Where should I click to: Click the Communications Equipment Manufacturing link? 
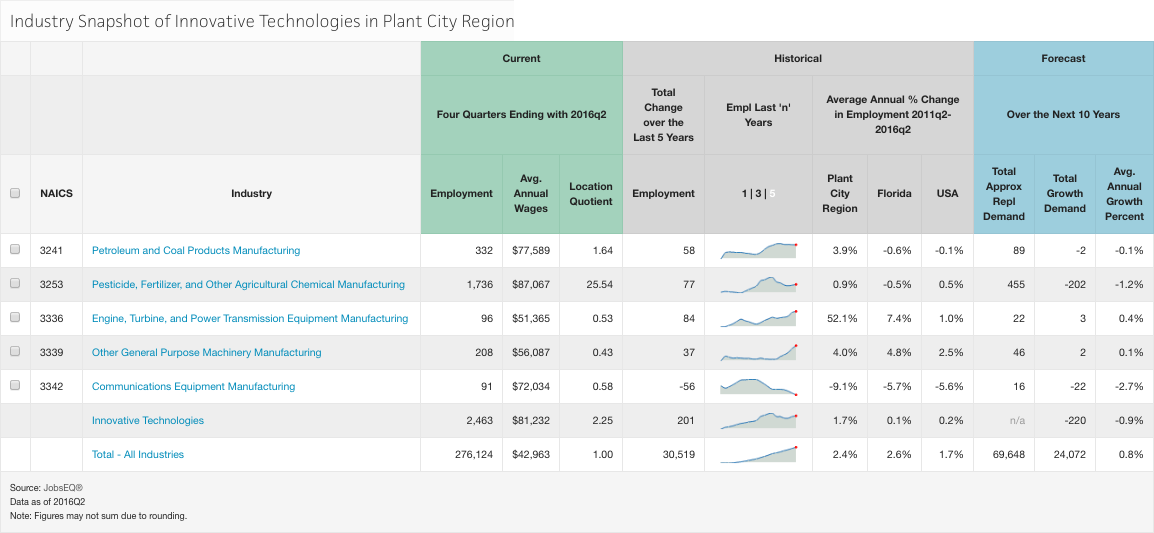193,386
